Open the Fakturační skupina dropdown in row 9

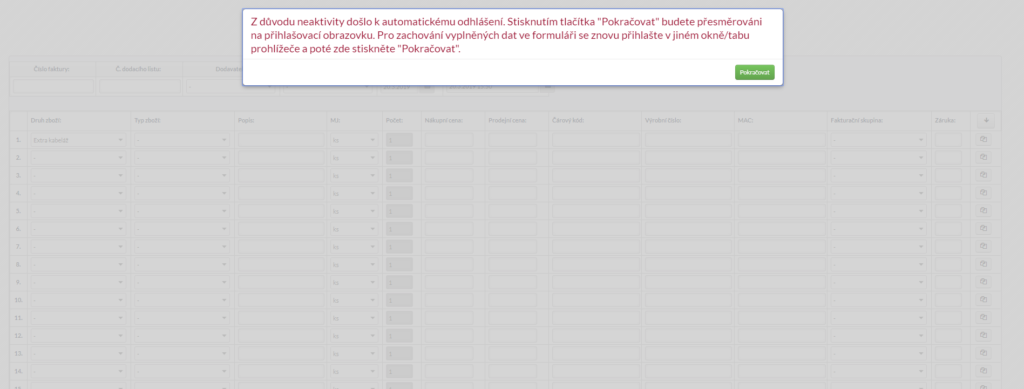pos(878,282)
